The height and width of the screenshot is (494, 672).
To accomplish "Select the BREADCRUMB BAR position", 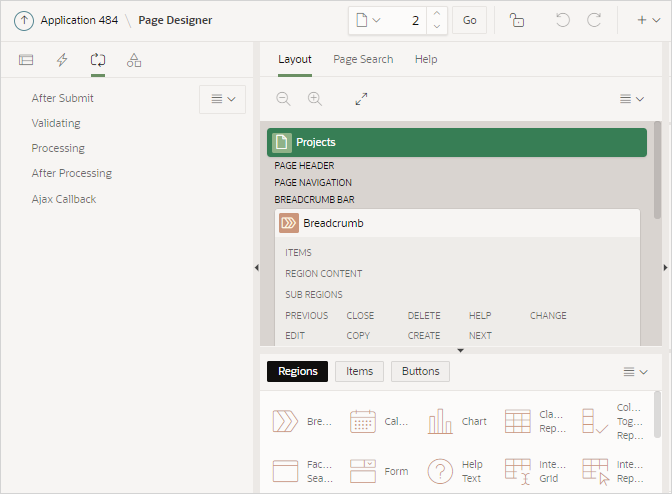I will tap(314, 200).
